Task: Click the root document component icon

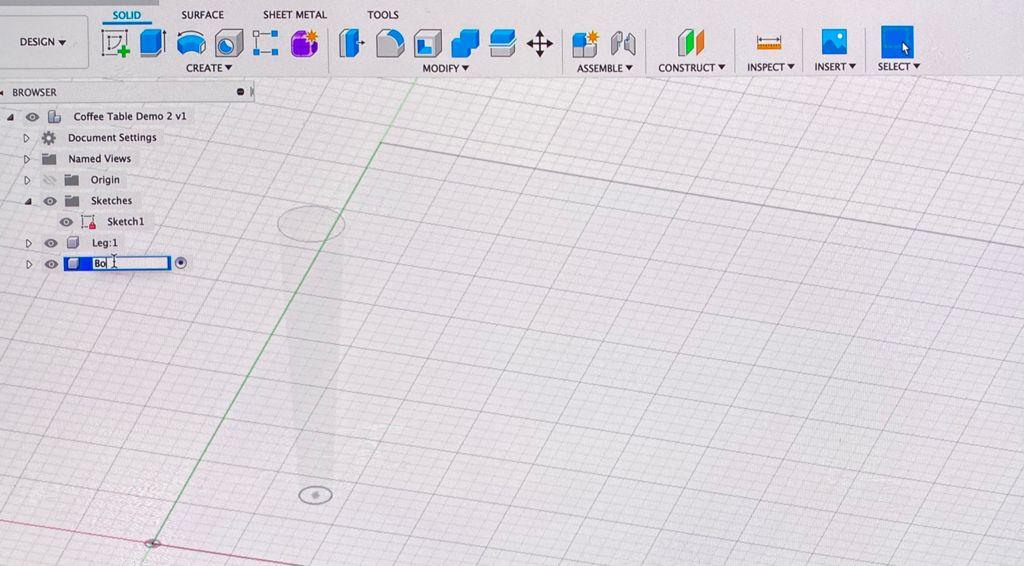Action: (x=54, y=116)
